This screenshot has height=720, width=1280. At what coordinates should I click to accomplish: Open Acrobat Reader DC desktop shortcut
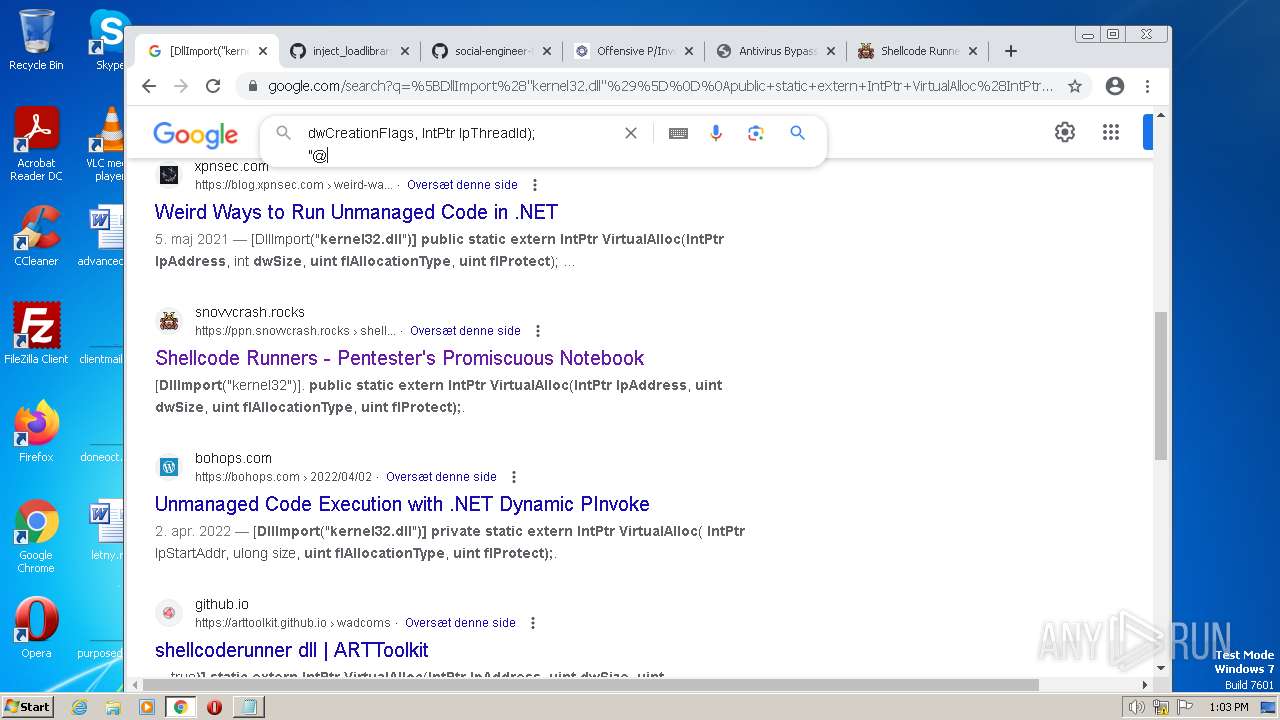pos(36,144)
